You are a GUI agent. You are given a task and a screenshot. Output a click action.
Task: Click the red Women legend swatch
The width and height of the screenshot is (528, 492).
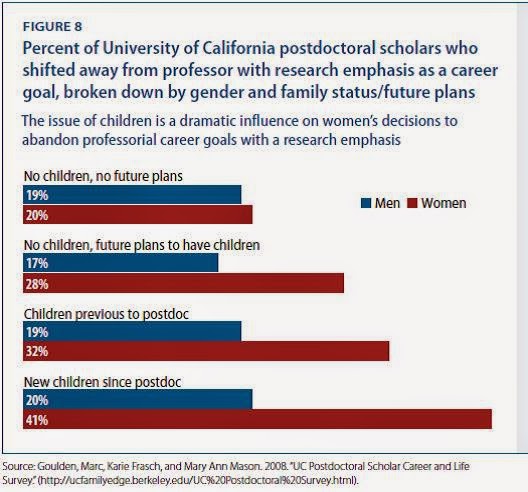pos(412,203)
